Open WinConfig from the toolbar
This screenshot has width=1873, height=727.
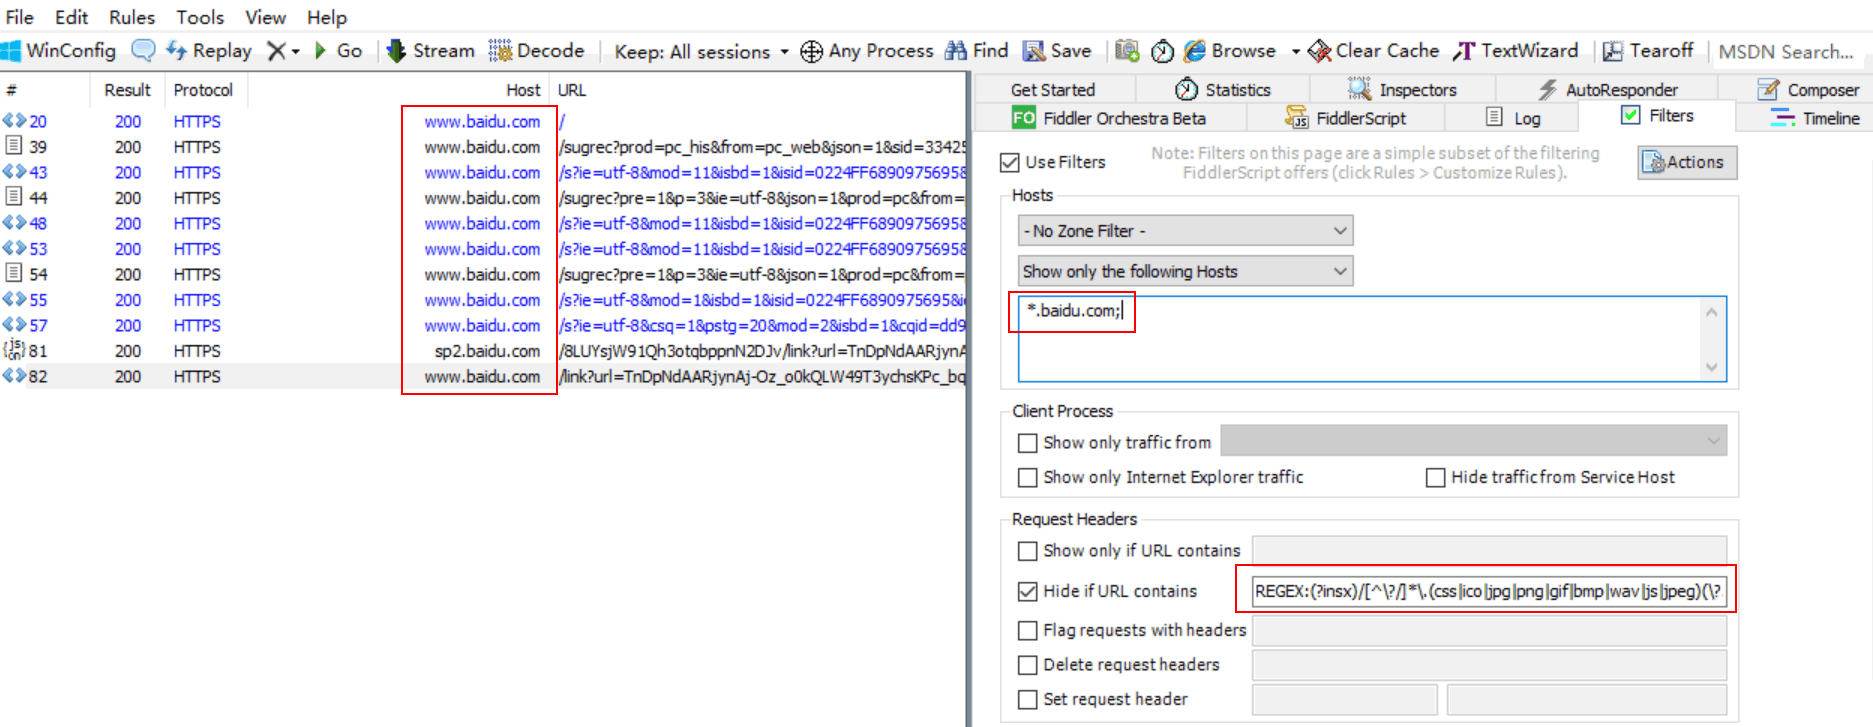(59, 50)
